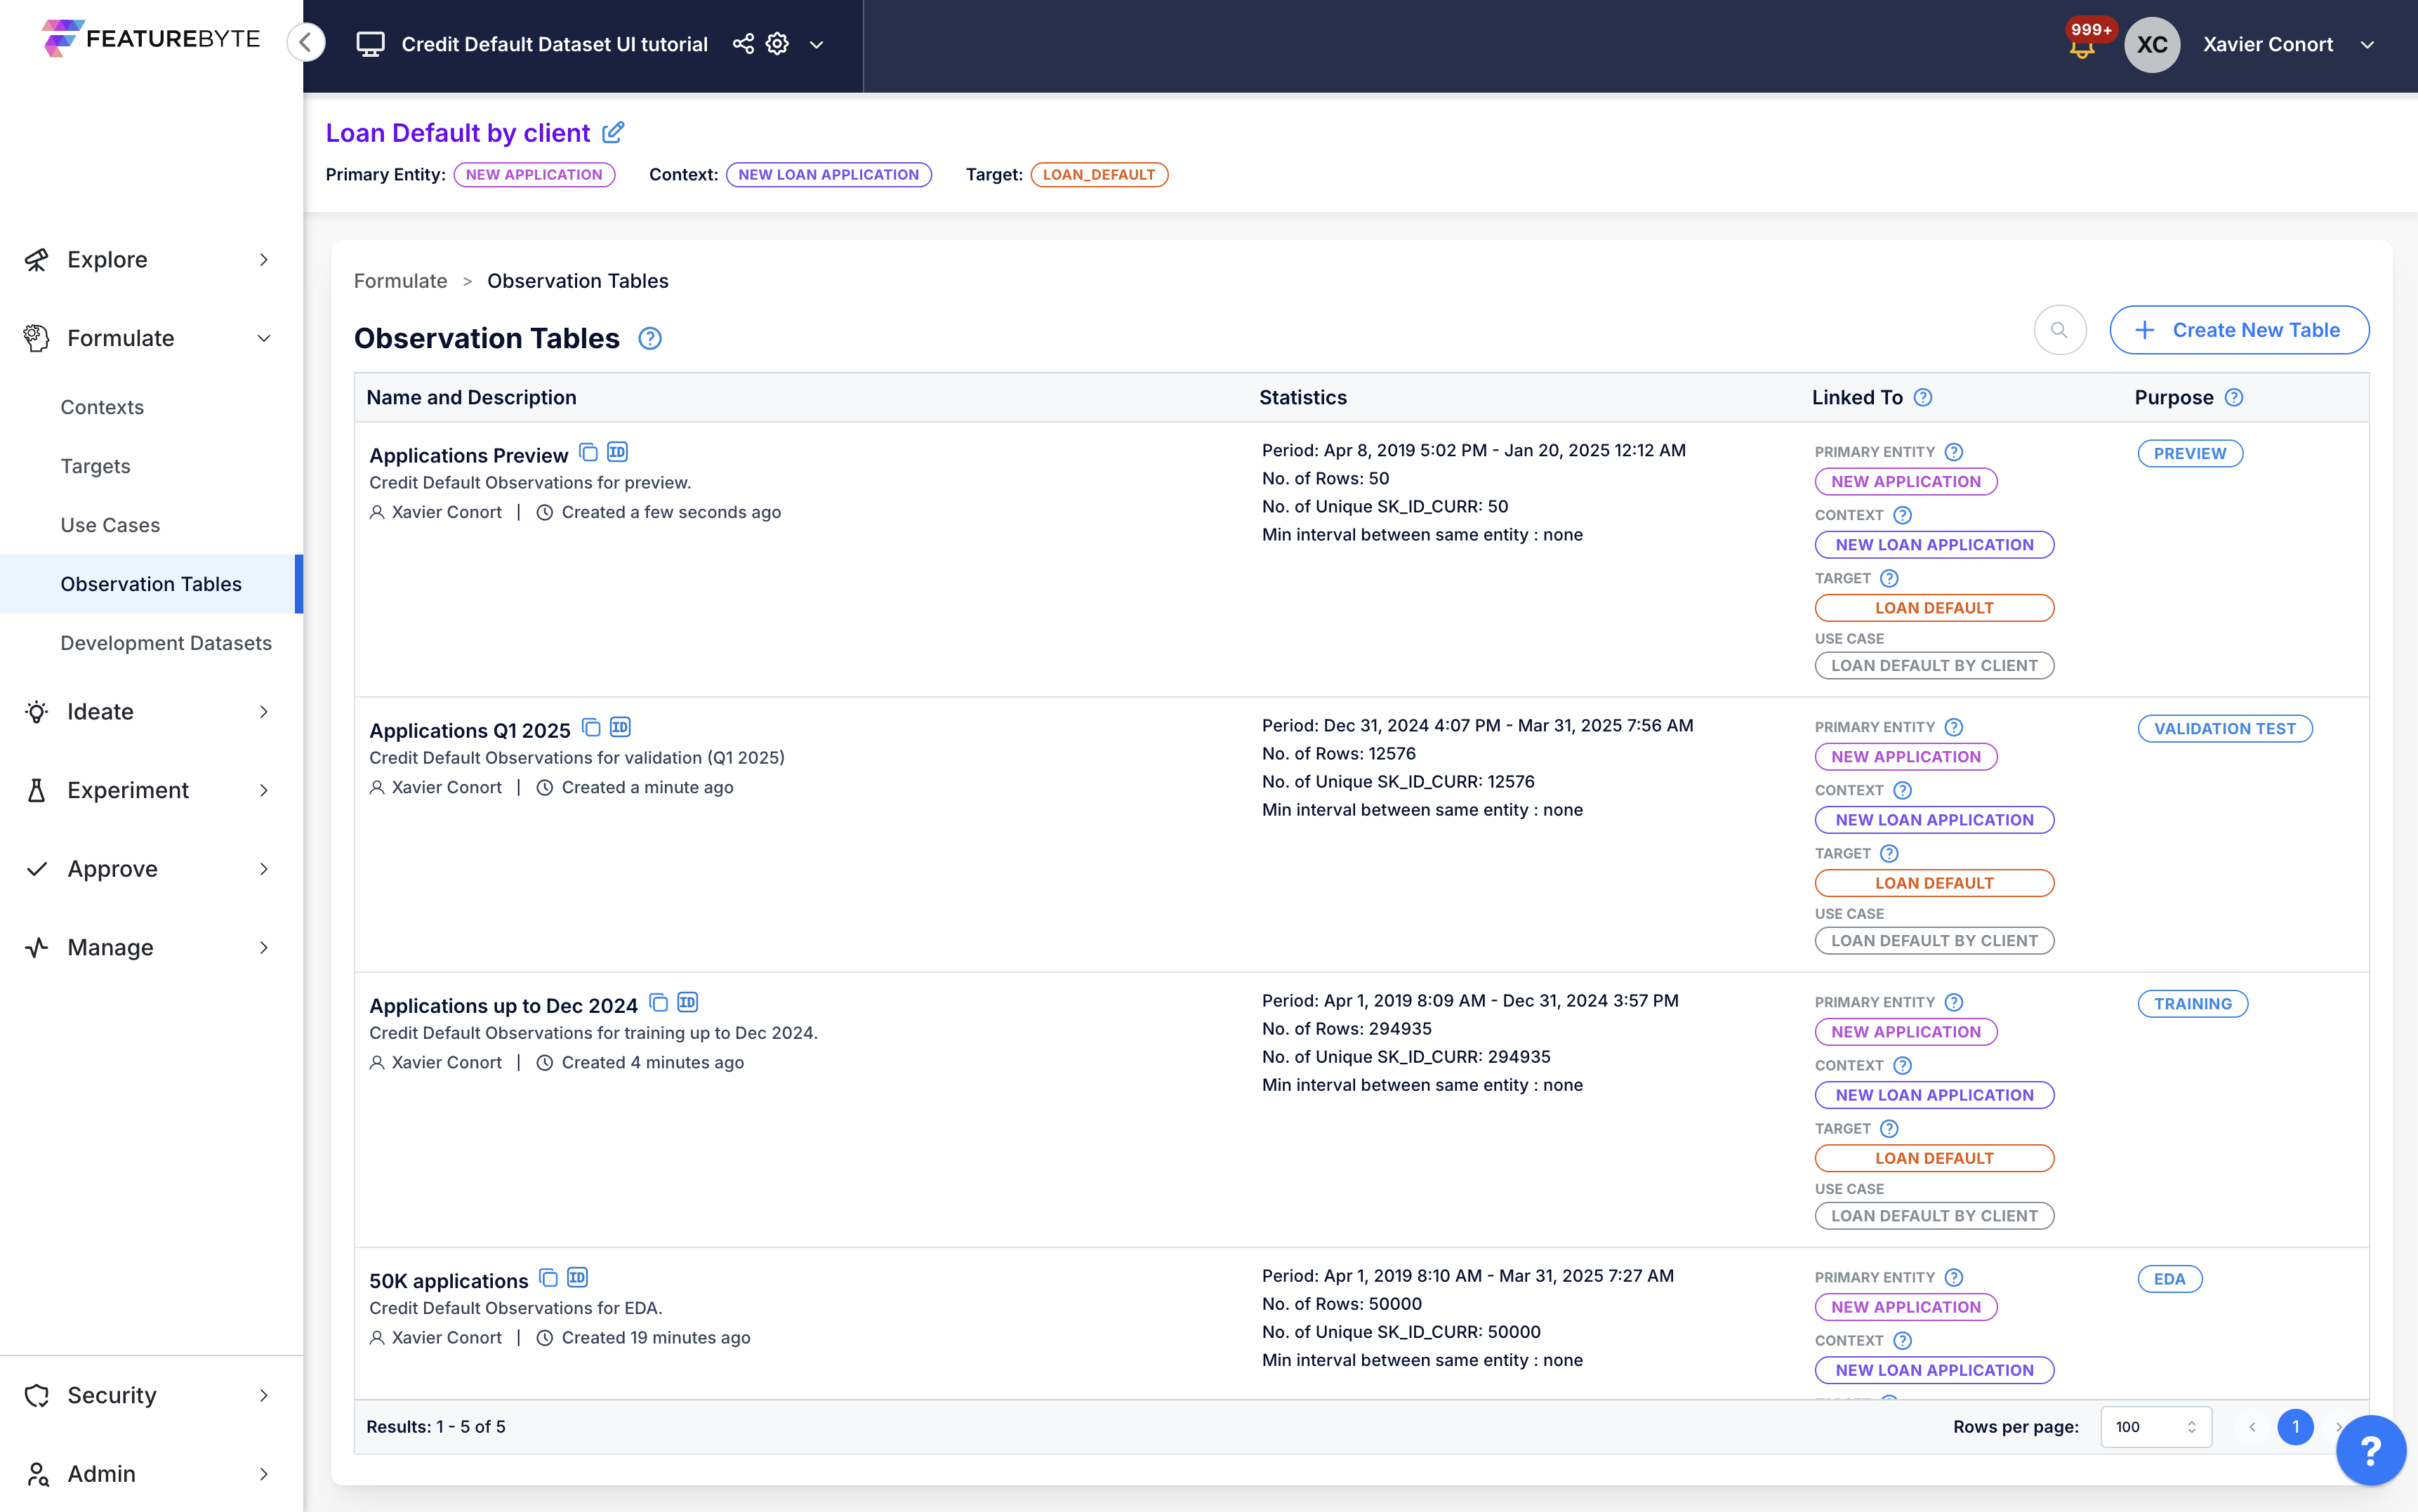This screenshot has width=2418, height=1512.
Task: Open the Use Cases menu item
Action: [110, 525]
